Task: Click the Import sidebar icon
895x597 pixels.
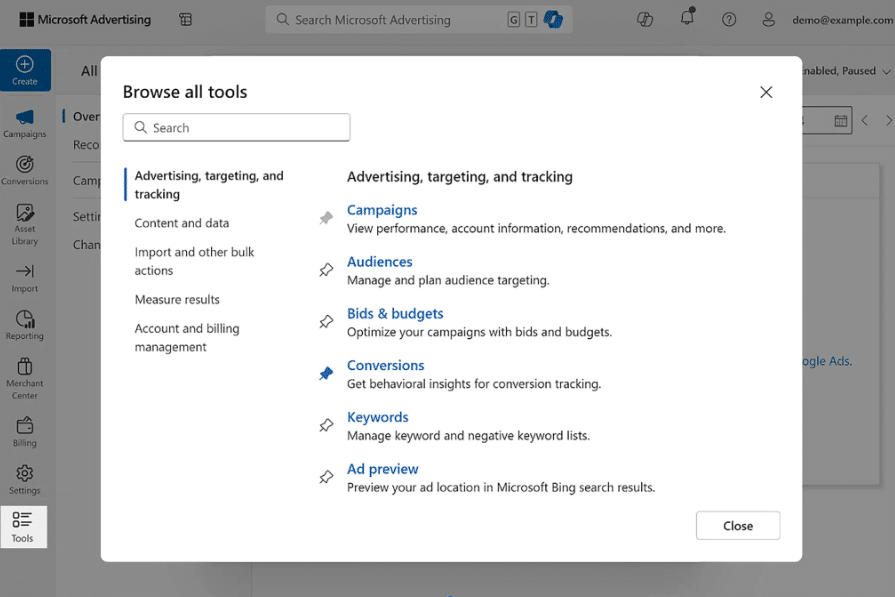Action: pyautogui.click(x=25, y=275)
